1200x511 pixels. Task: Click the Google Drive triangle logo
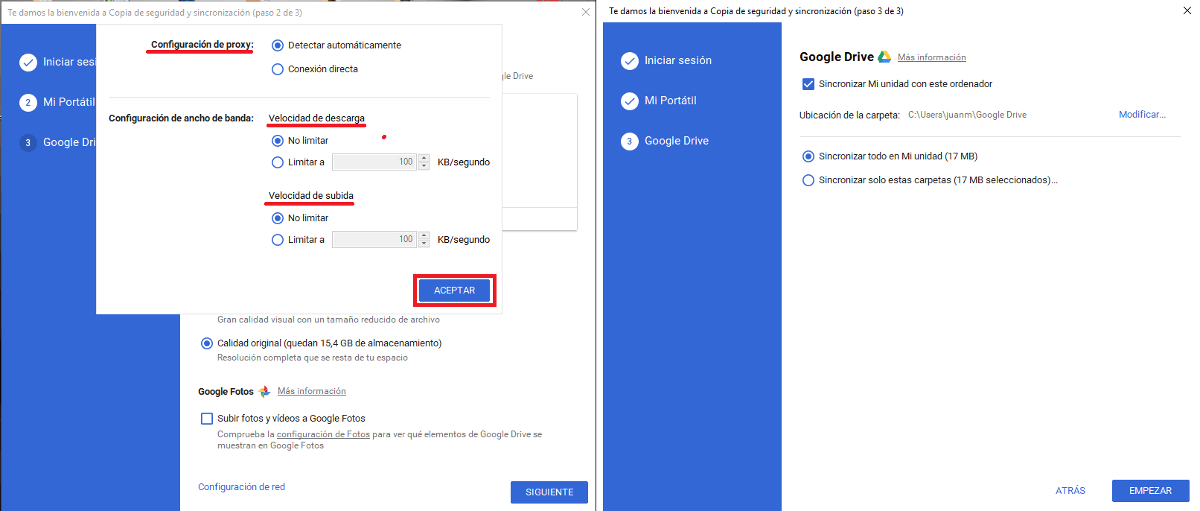tap(885, 57)
